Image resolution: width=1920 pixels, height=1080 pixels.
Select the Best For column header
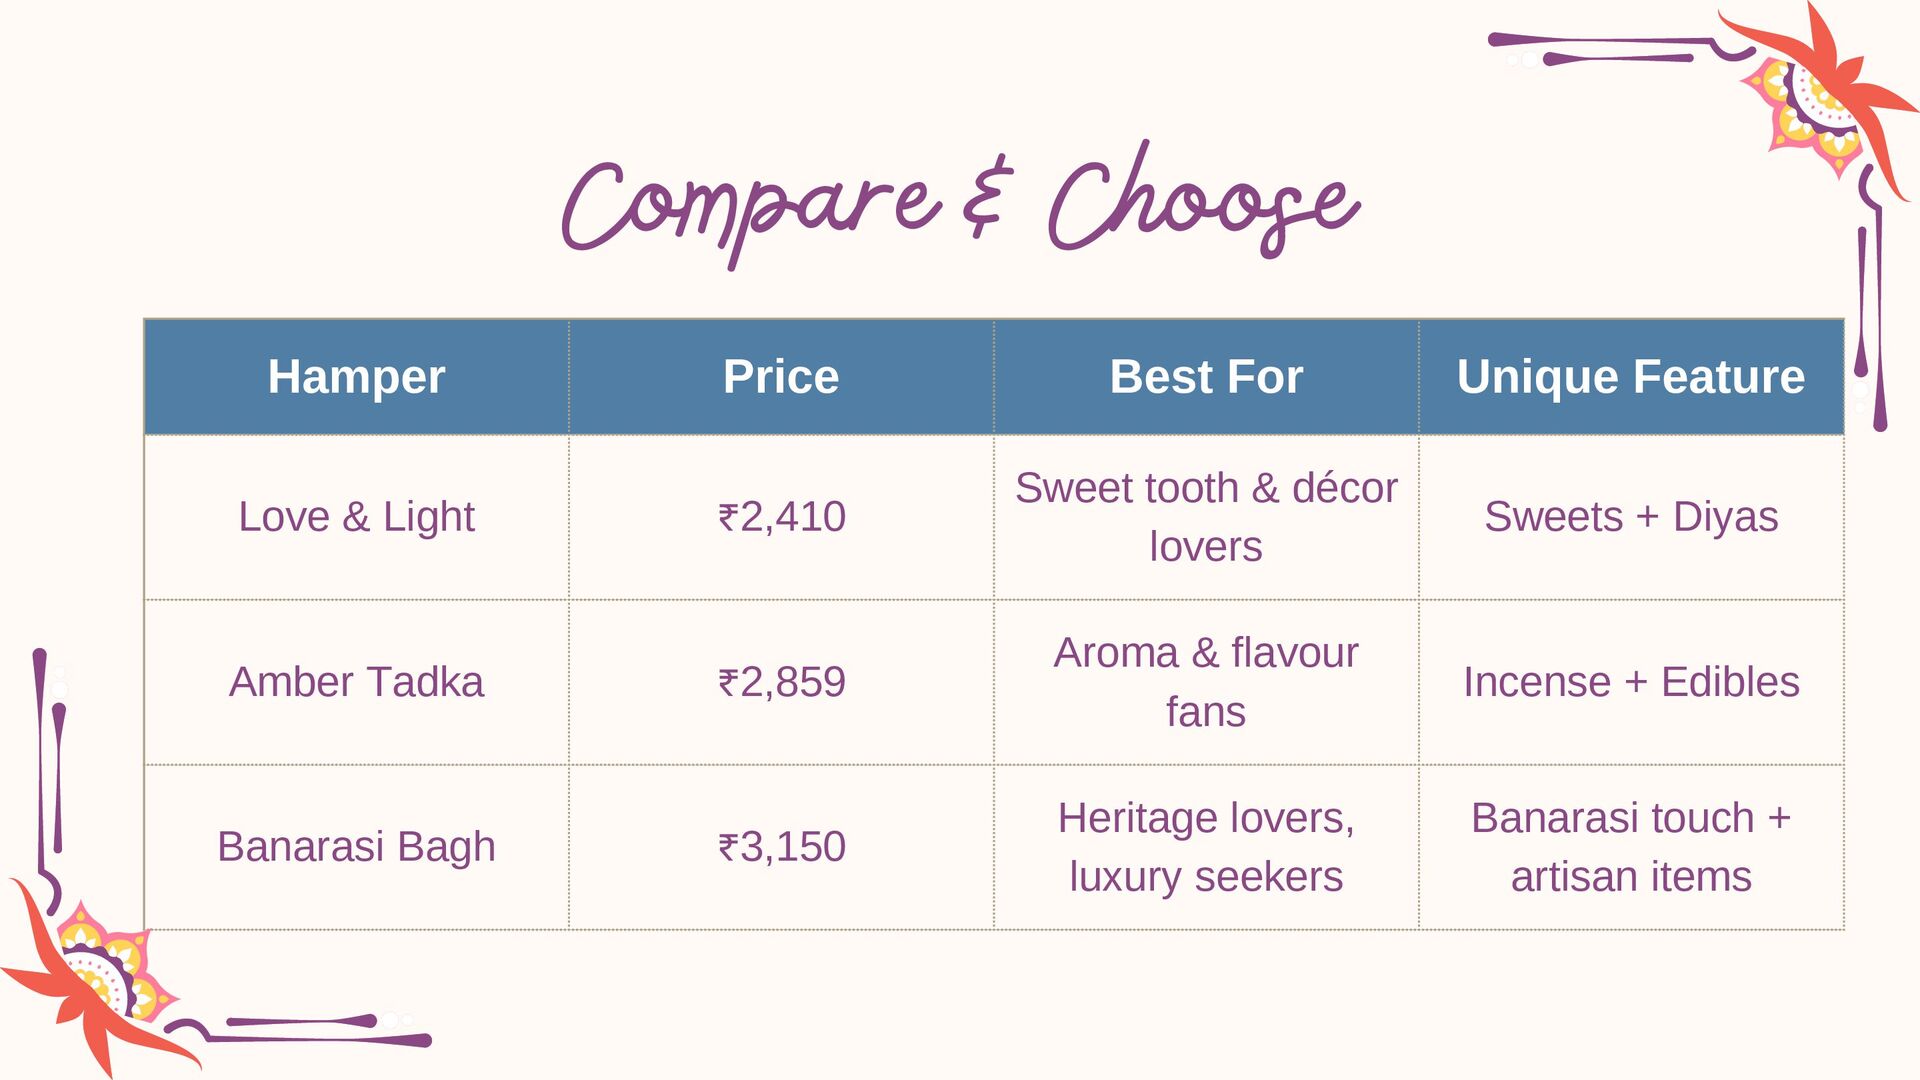tap(1206, 377)
